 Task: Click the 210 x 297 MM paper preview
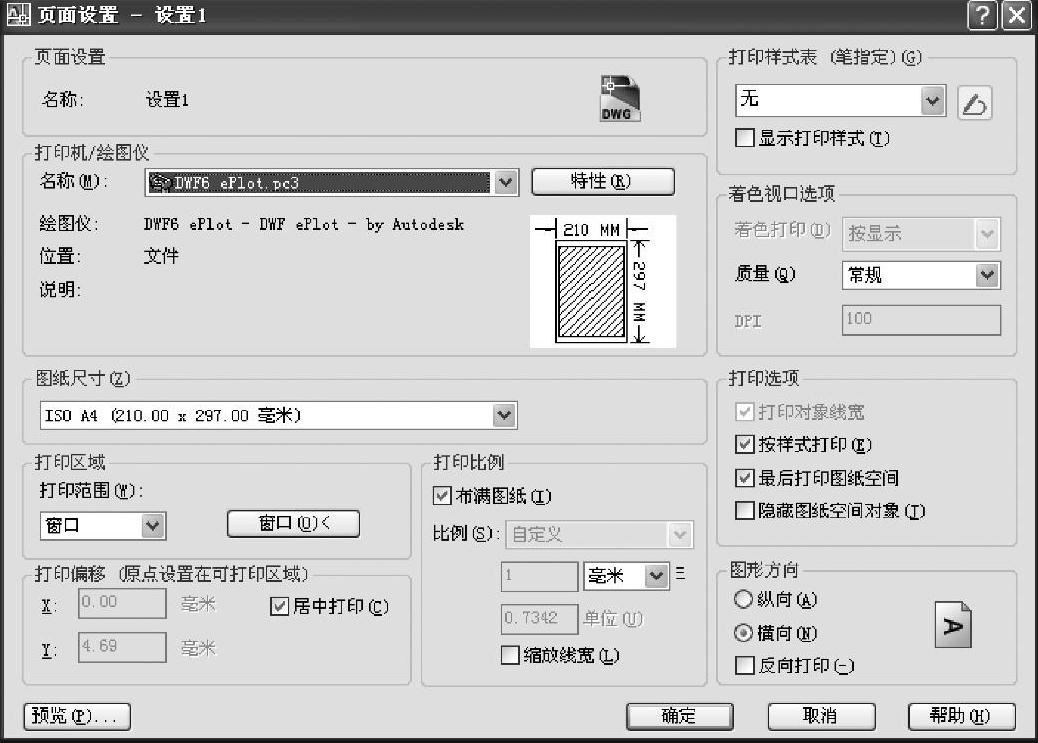pyautogui.click(x=602, y=281)
